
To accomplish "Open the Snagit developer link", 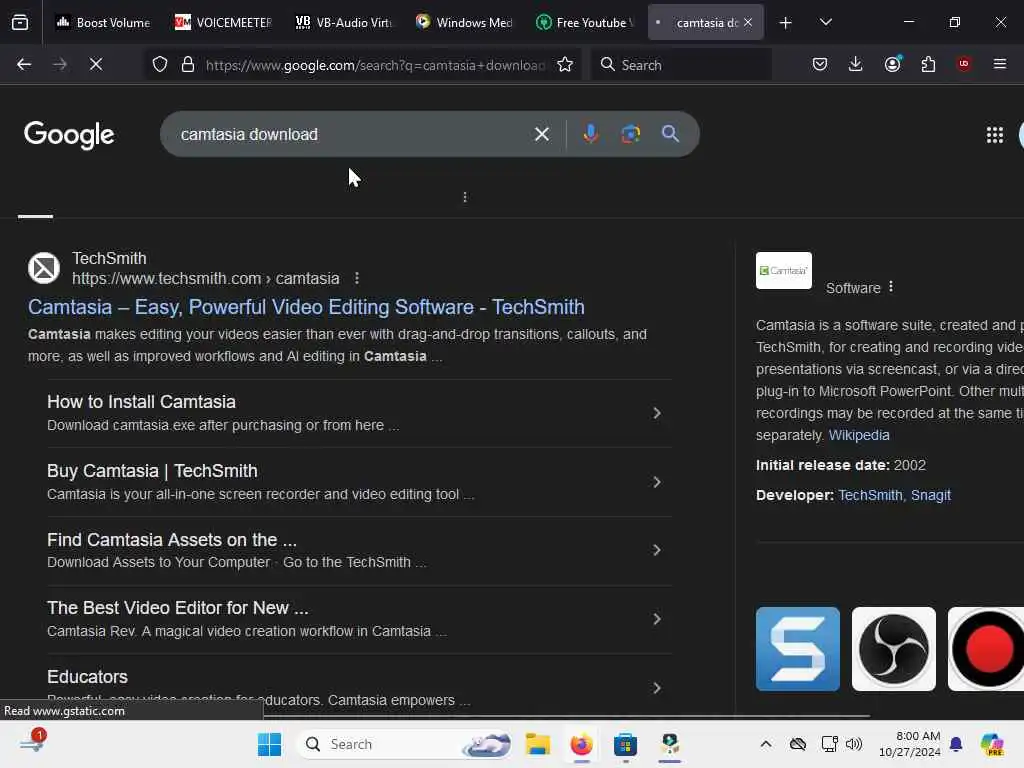I will point(931,495).
